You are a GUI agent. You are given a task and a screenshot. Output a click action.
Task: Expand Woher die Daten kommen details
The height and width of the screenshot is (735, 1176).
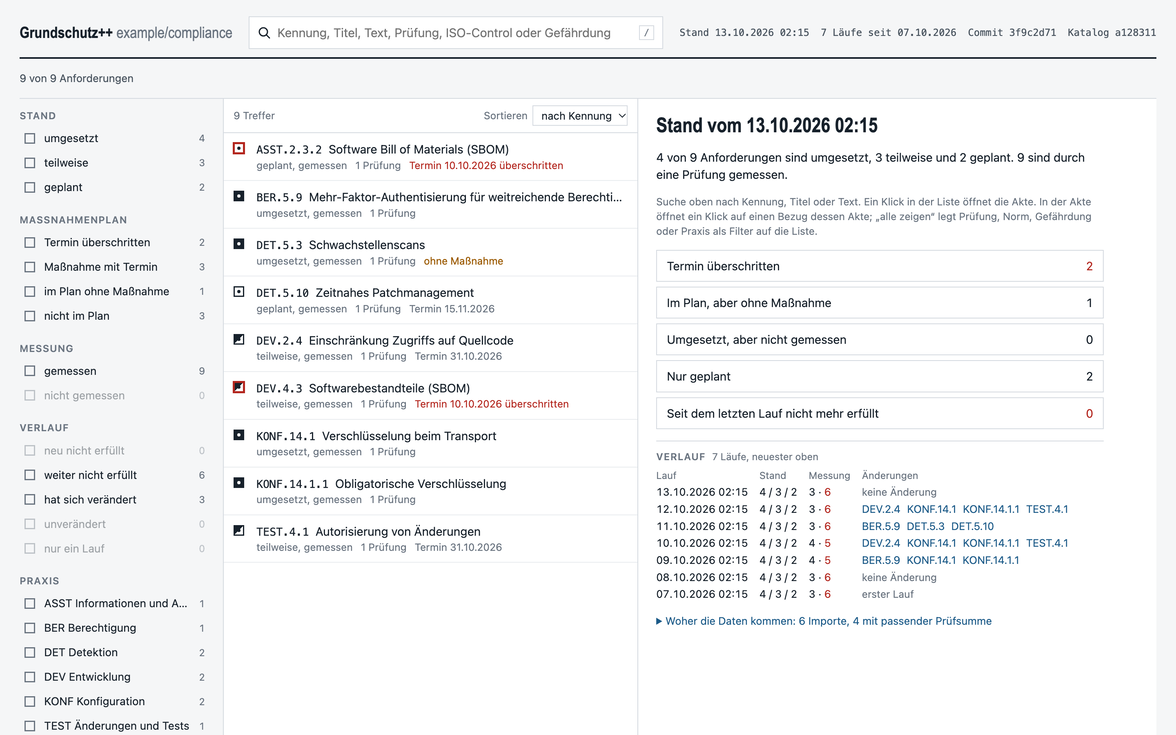point(824,621)
